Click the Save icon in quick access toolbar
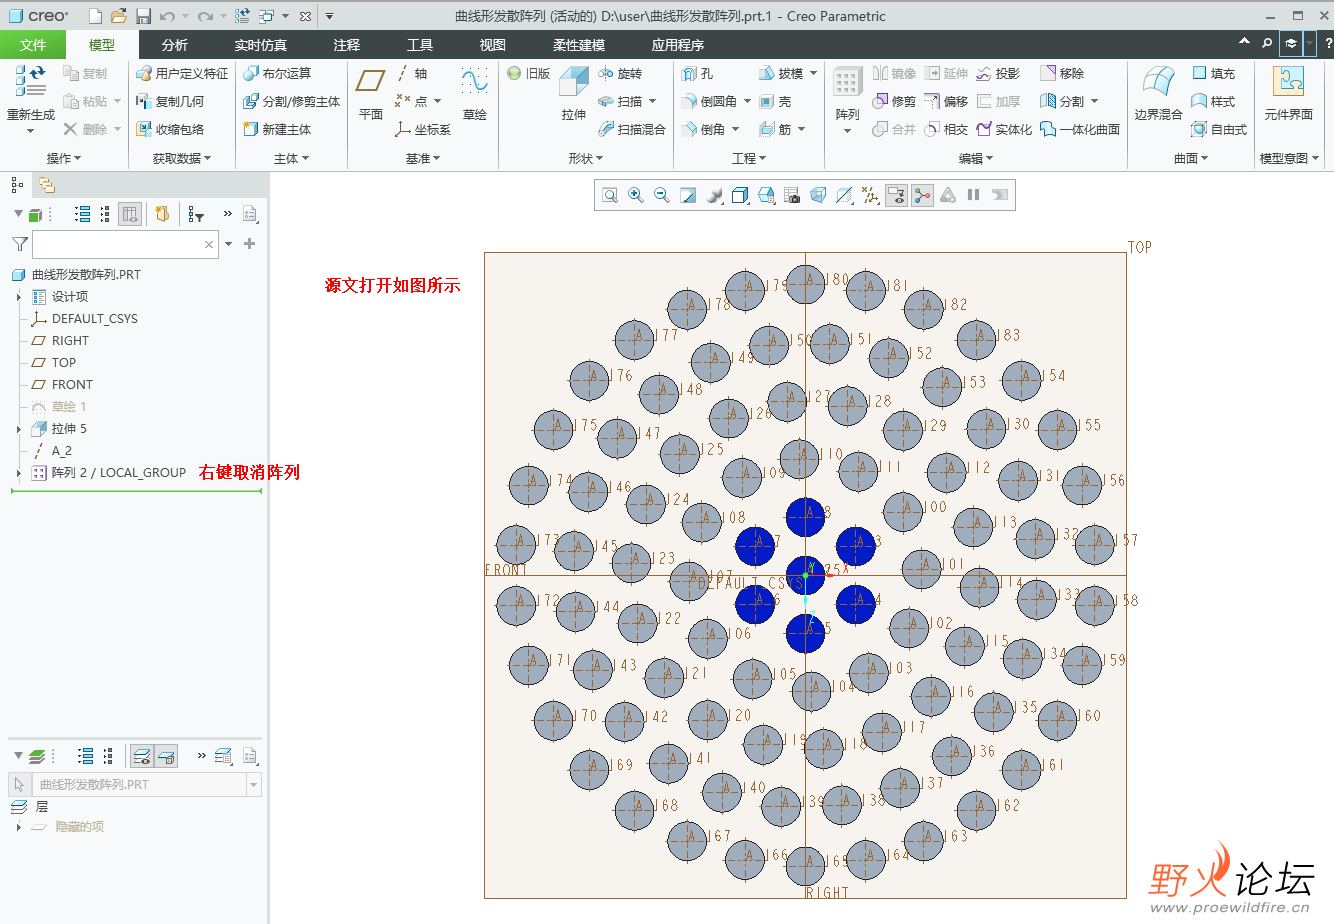Viewport: 1334px width, 924px height. pyautogui.click(x=143, y=16)
